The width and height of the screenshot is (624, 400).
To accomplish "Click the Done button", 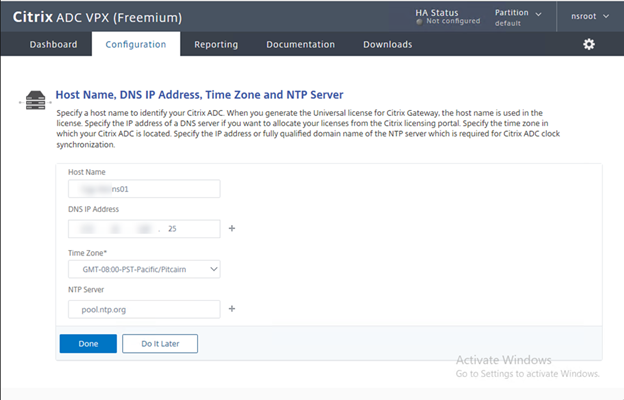I will [x=88, y=343].
